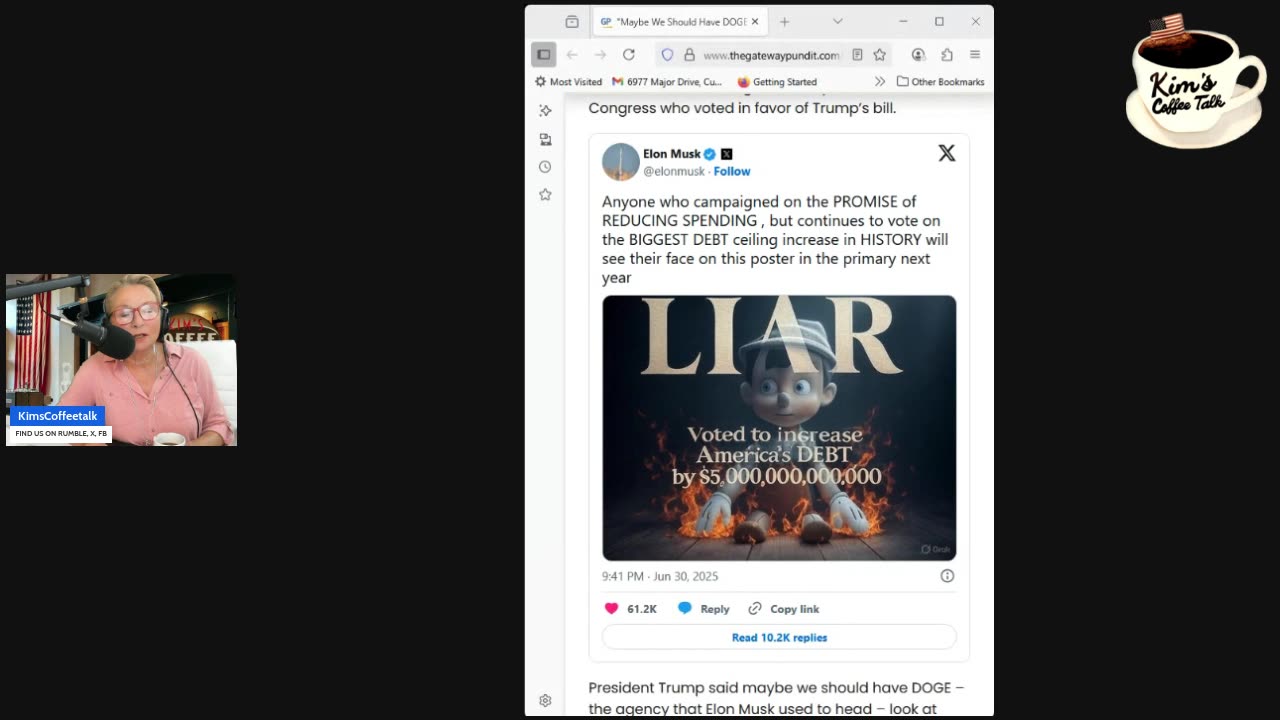Open the tracking protection shield icon
Screen dimensions: 1280x720
[668, 55]
